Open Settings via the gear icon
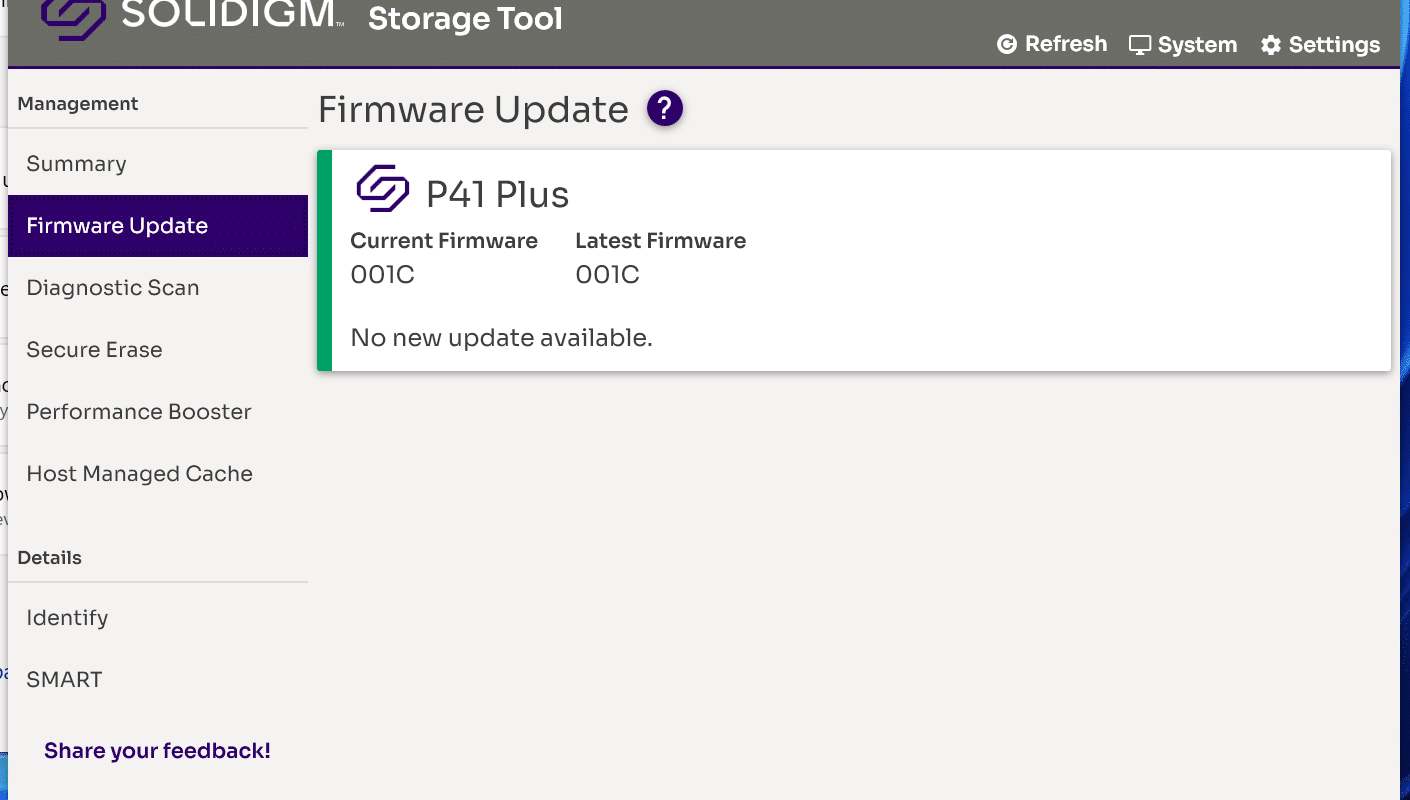 (x=1270, y=45)
